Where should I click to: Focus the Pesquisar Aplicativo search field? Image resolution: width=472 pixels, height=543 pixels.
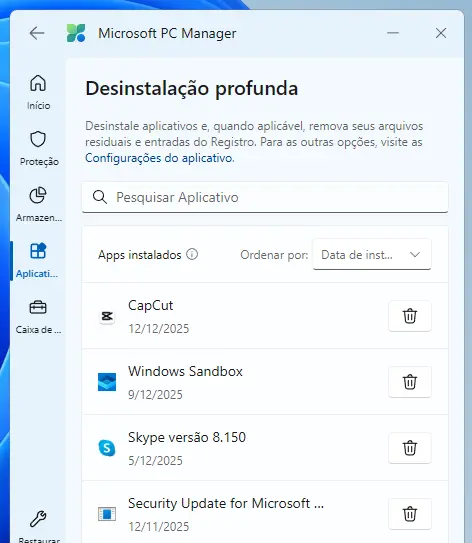click(x=265, y=197)
